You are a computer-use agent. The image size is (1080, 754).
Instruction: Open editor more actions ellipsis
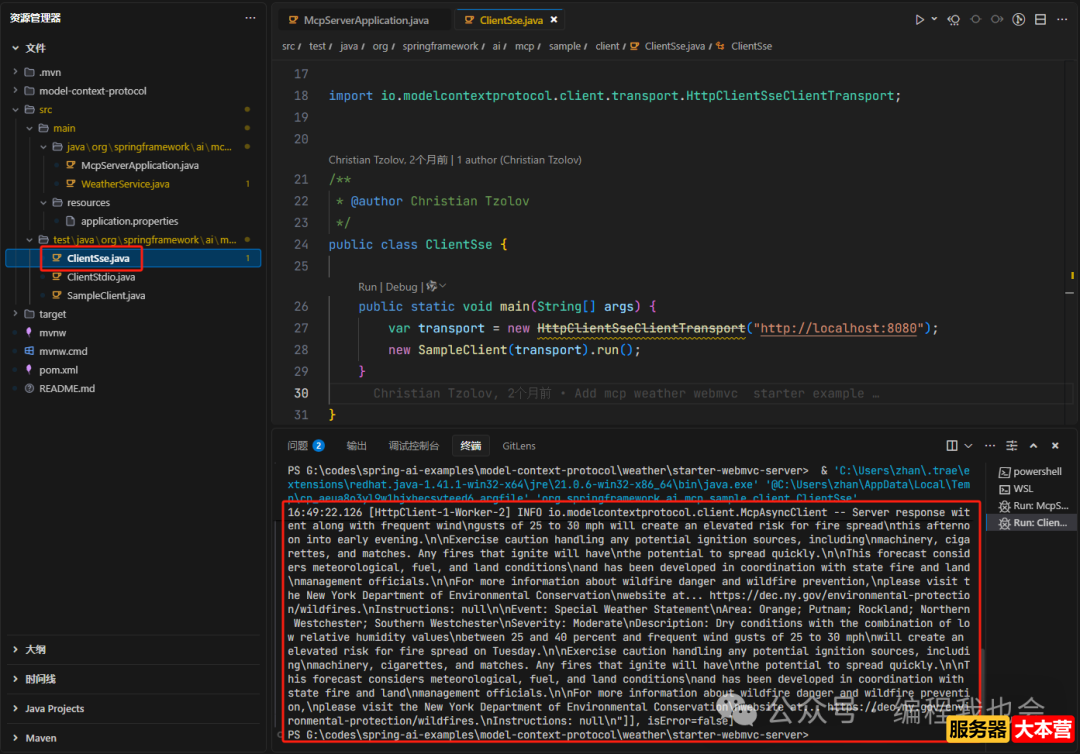(x=1062, y=19)
